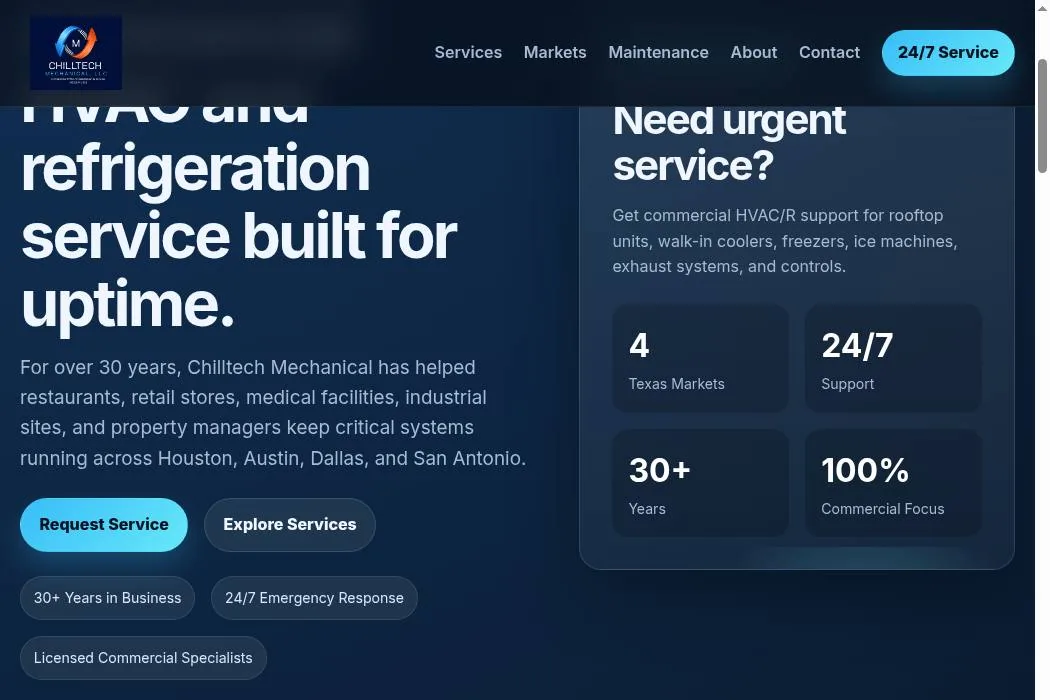The height and width of the screenshot is (700, 1050).
Task: Select the Licensed Commercial Specialists pill
Action: click(x=143, y=658)
